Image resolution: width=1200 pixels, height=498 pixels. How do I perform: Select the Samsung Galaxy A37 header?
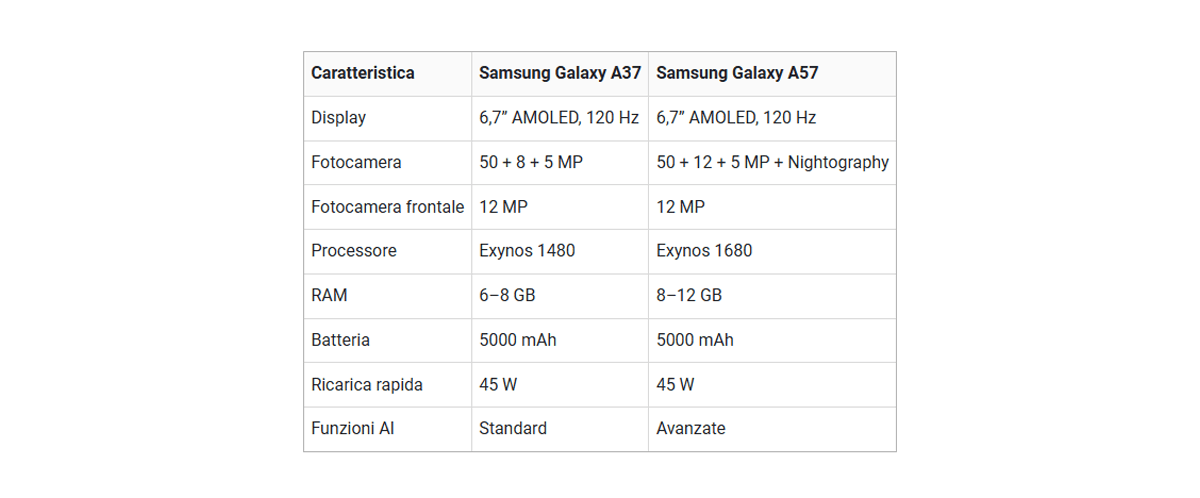pos(560,73)
